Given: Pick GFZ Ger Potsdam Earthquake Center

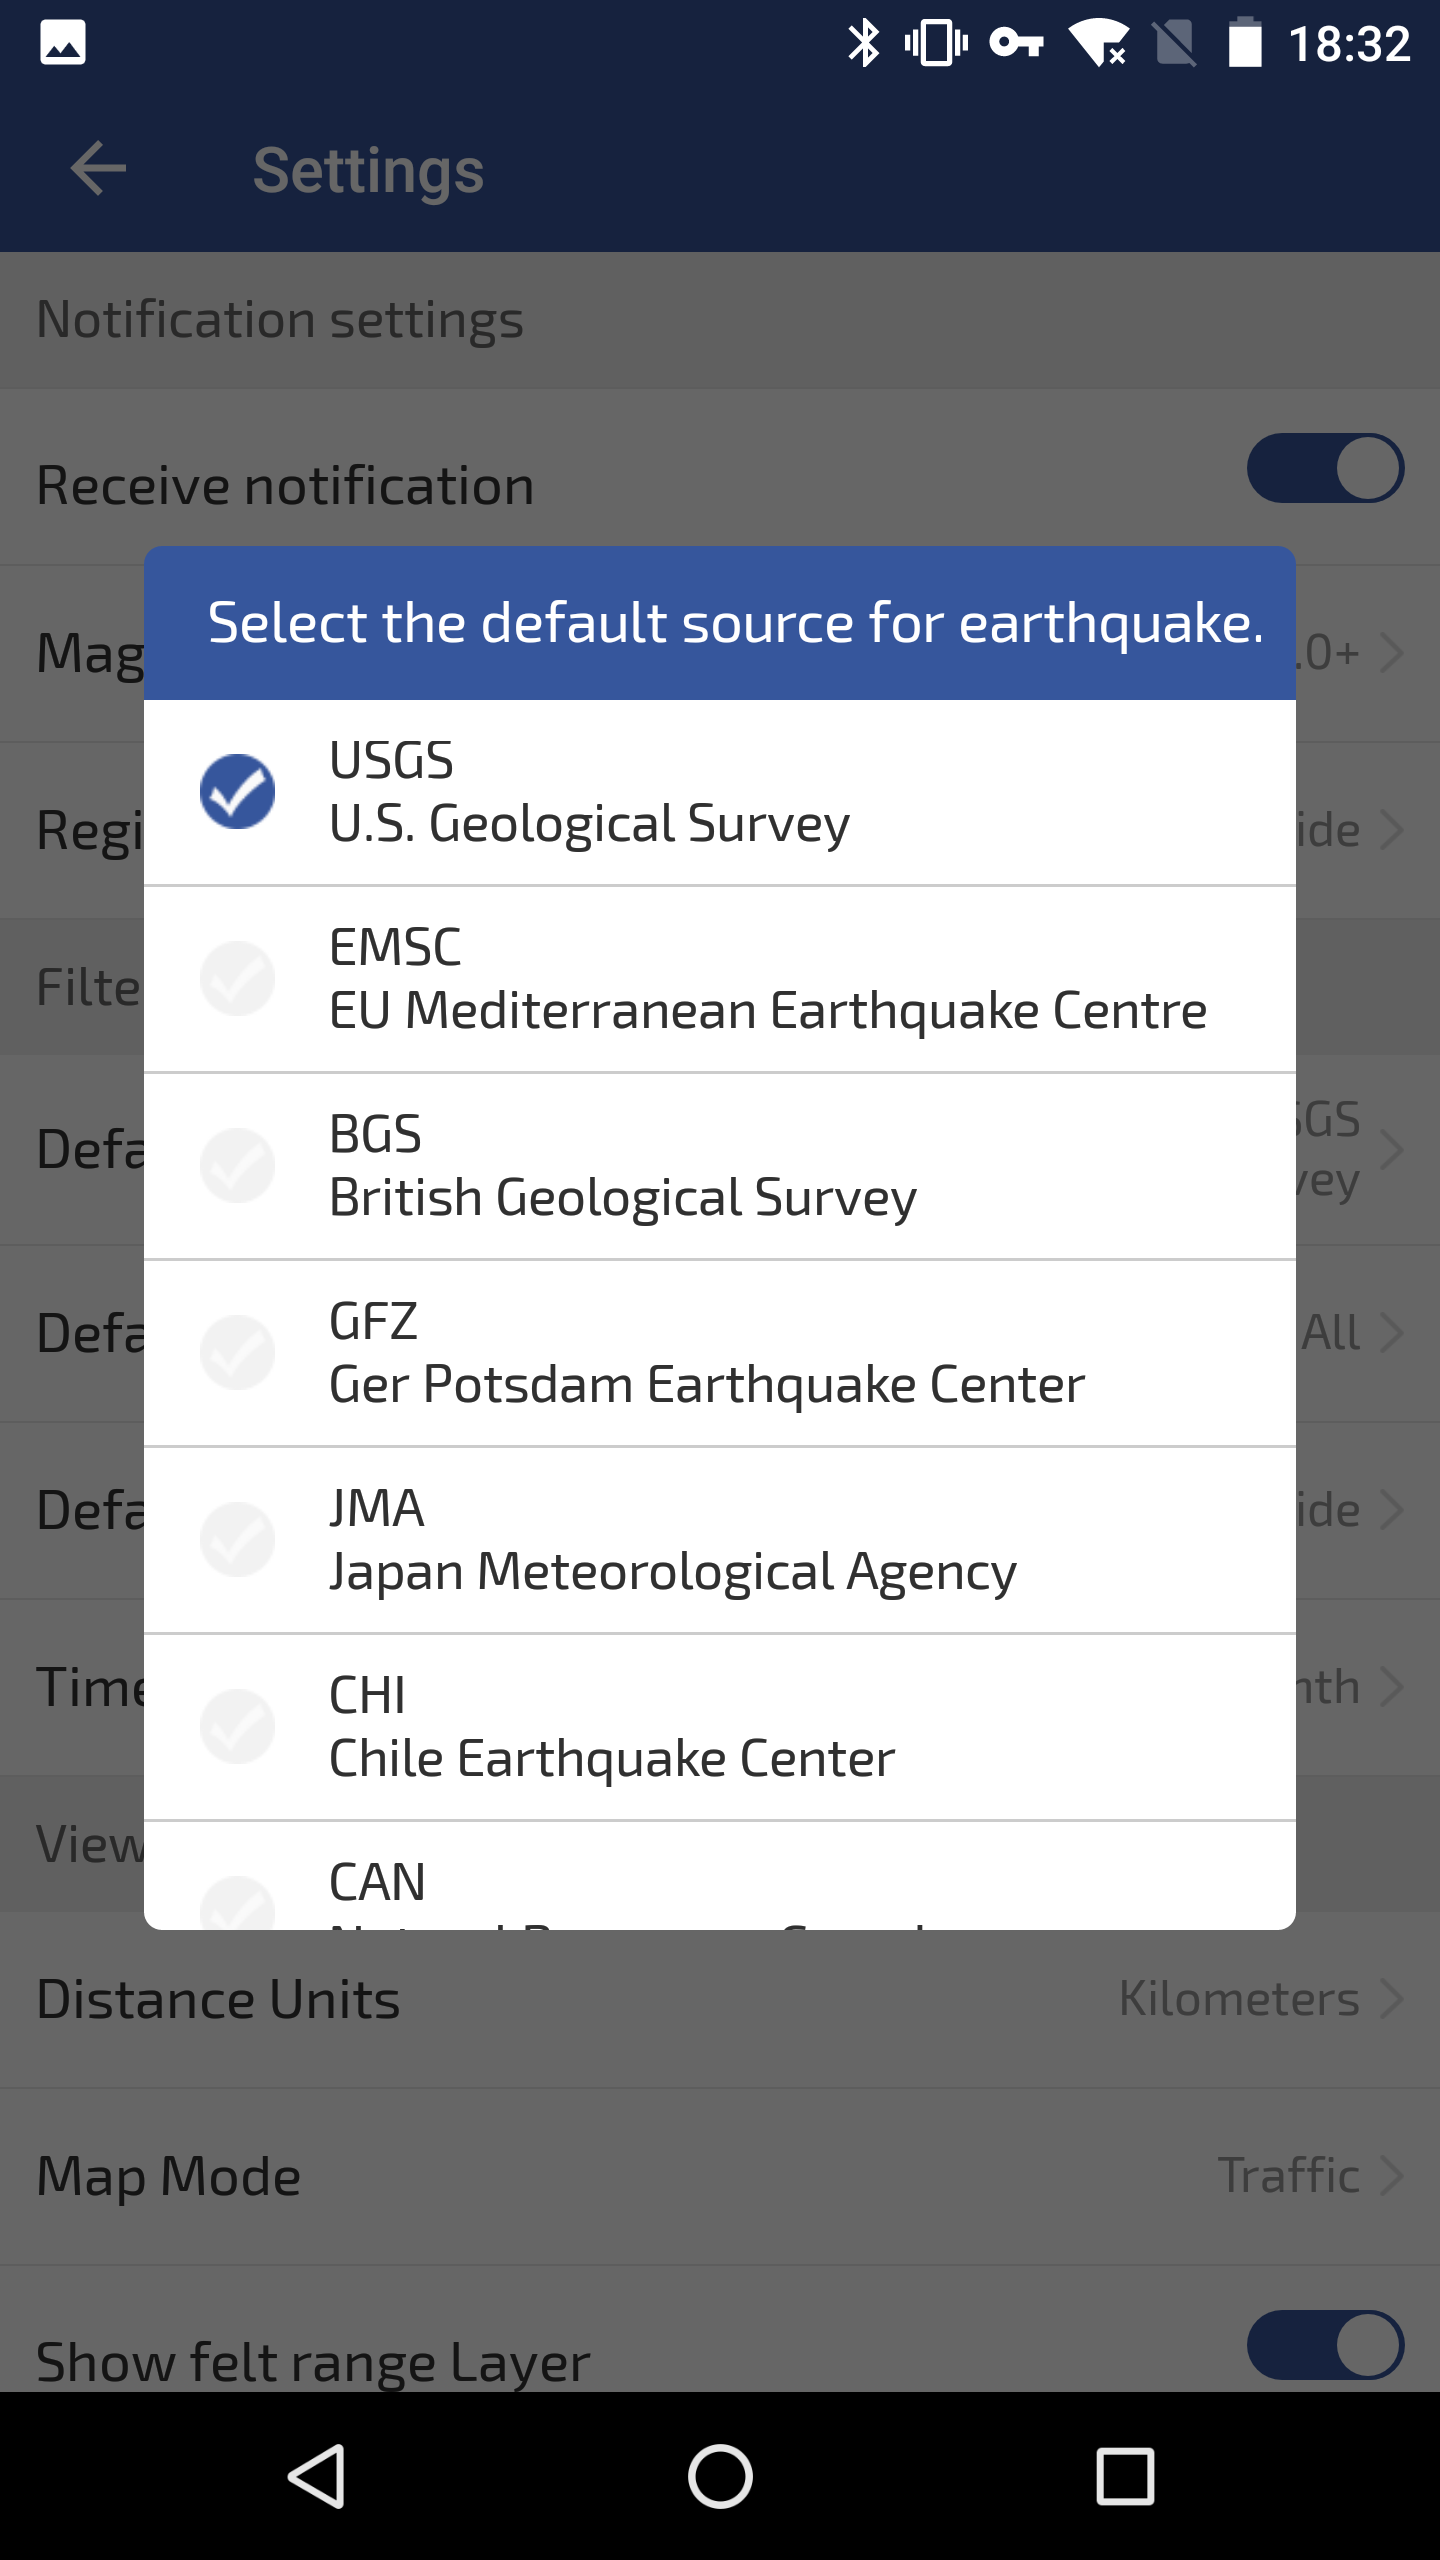Looking at the screenshot, I should 706,1353.
